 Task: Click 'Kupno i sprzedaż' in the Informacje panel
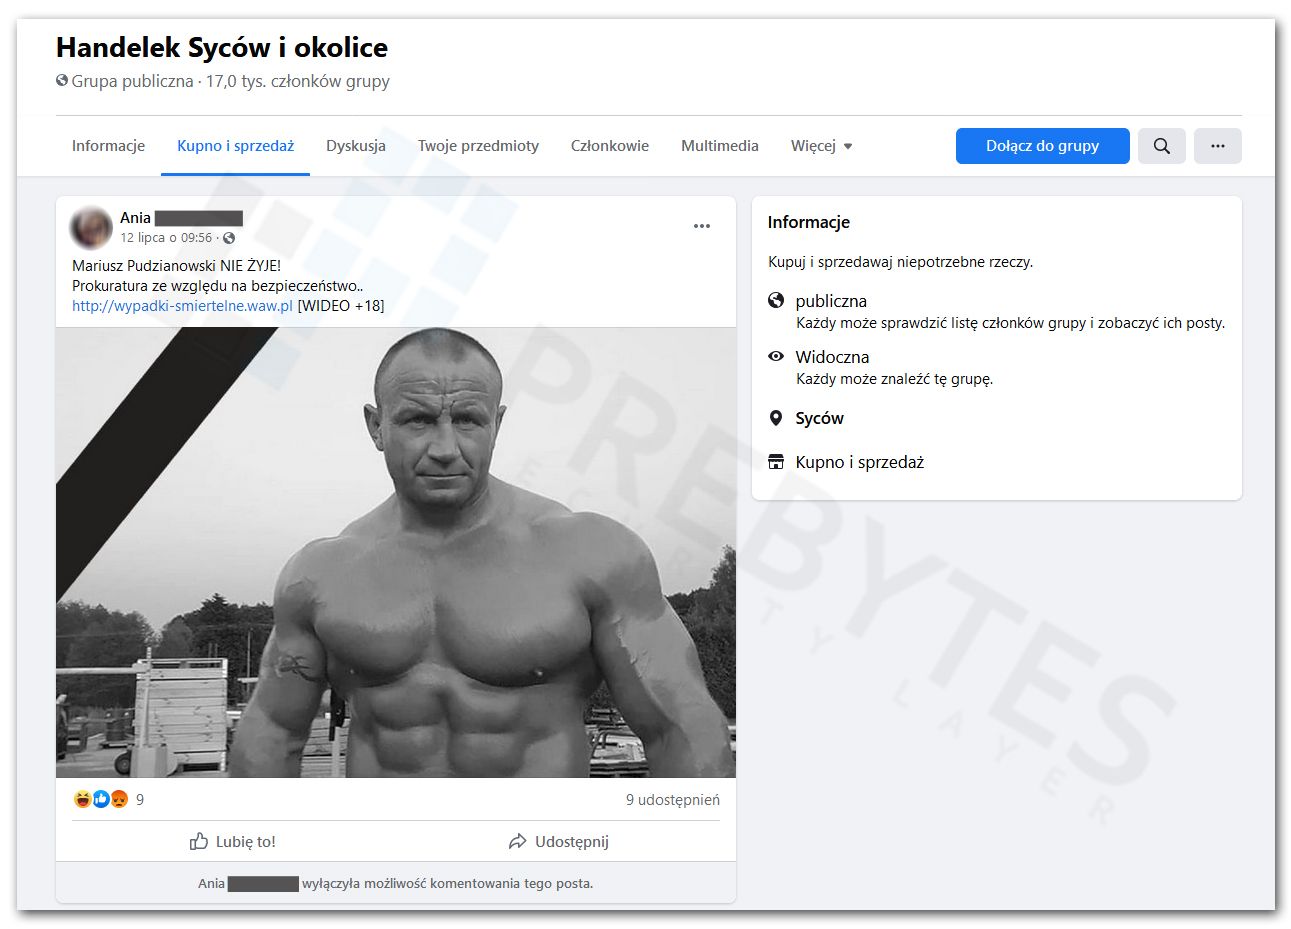[x=860, y=462]
